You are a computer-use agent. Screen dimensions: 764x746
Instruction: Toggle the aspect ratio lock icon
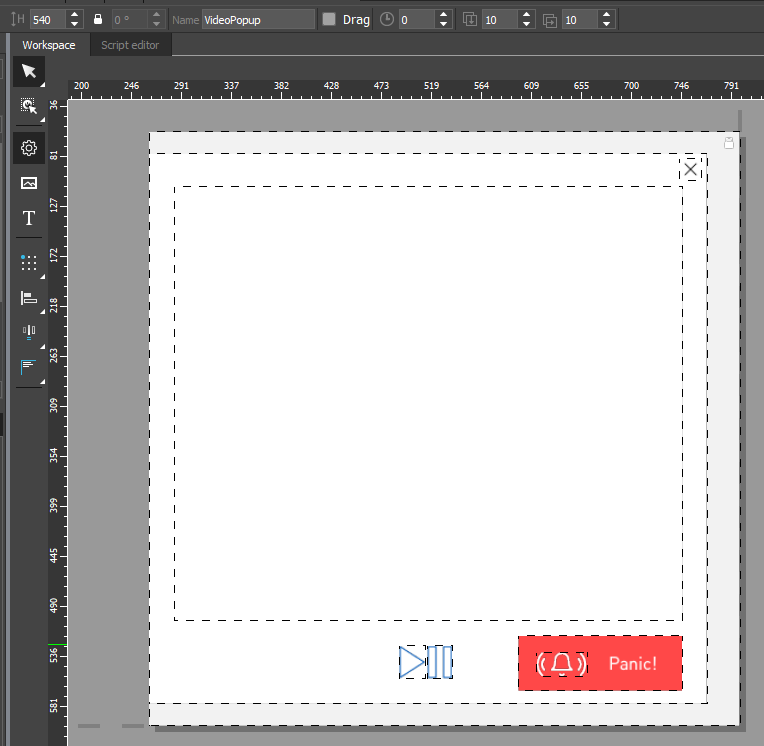pyautogui.click(x=97, y=19)
